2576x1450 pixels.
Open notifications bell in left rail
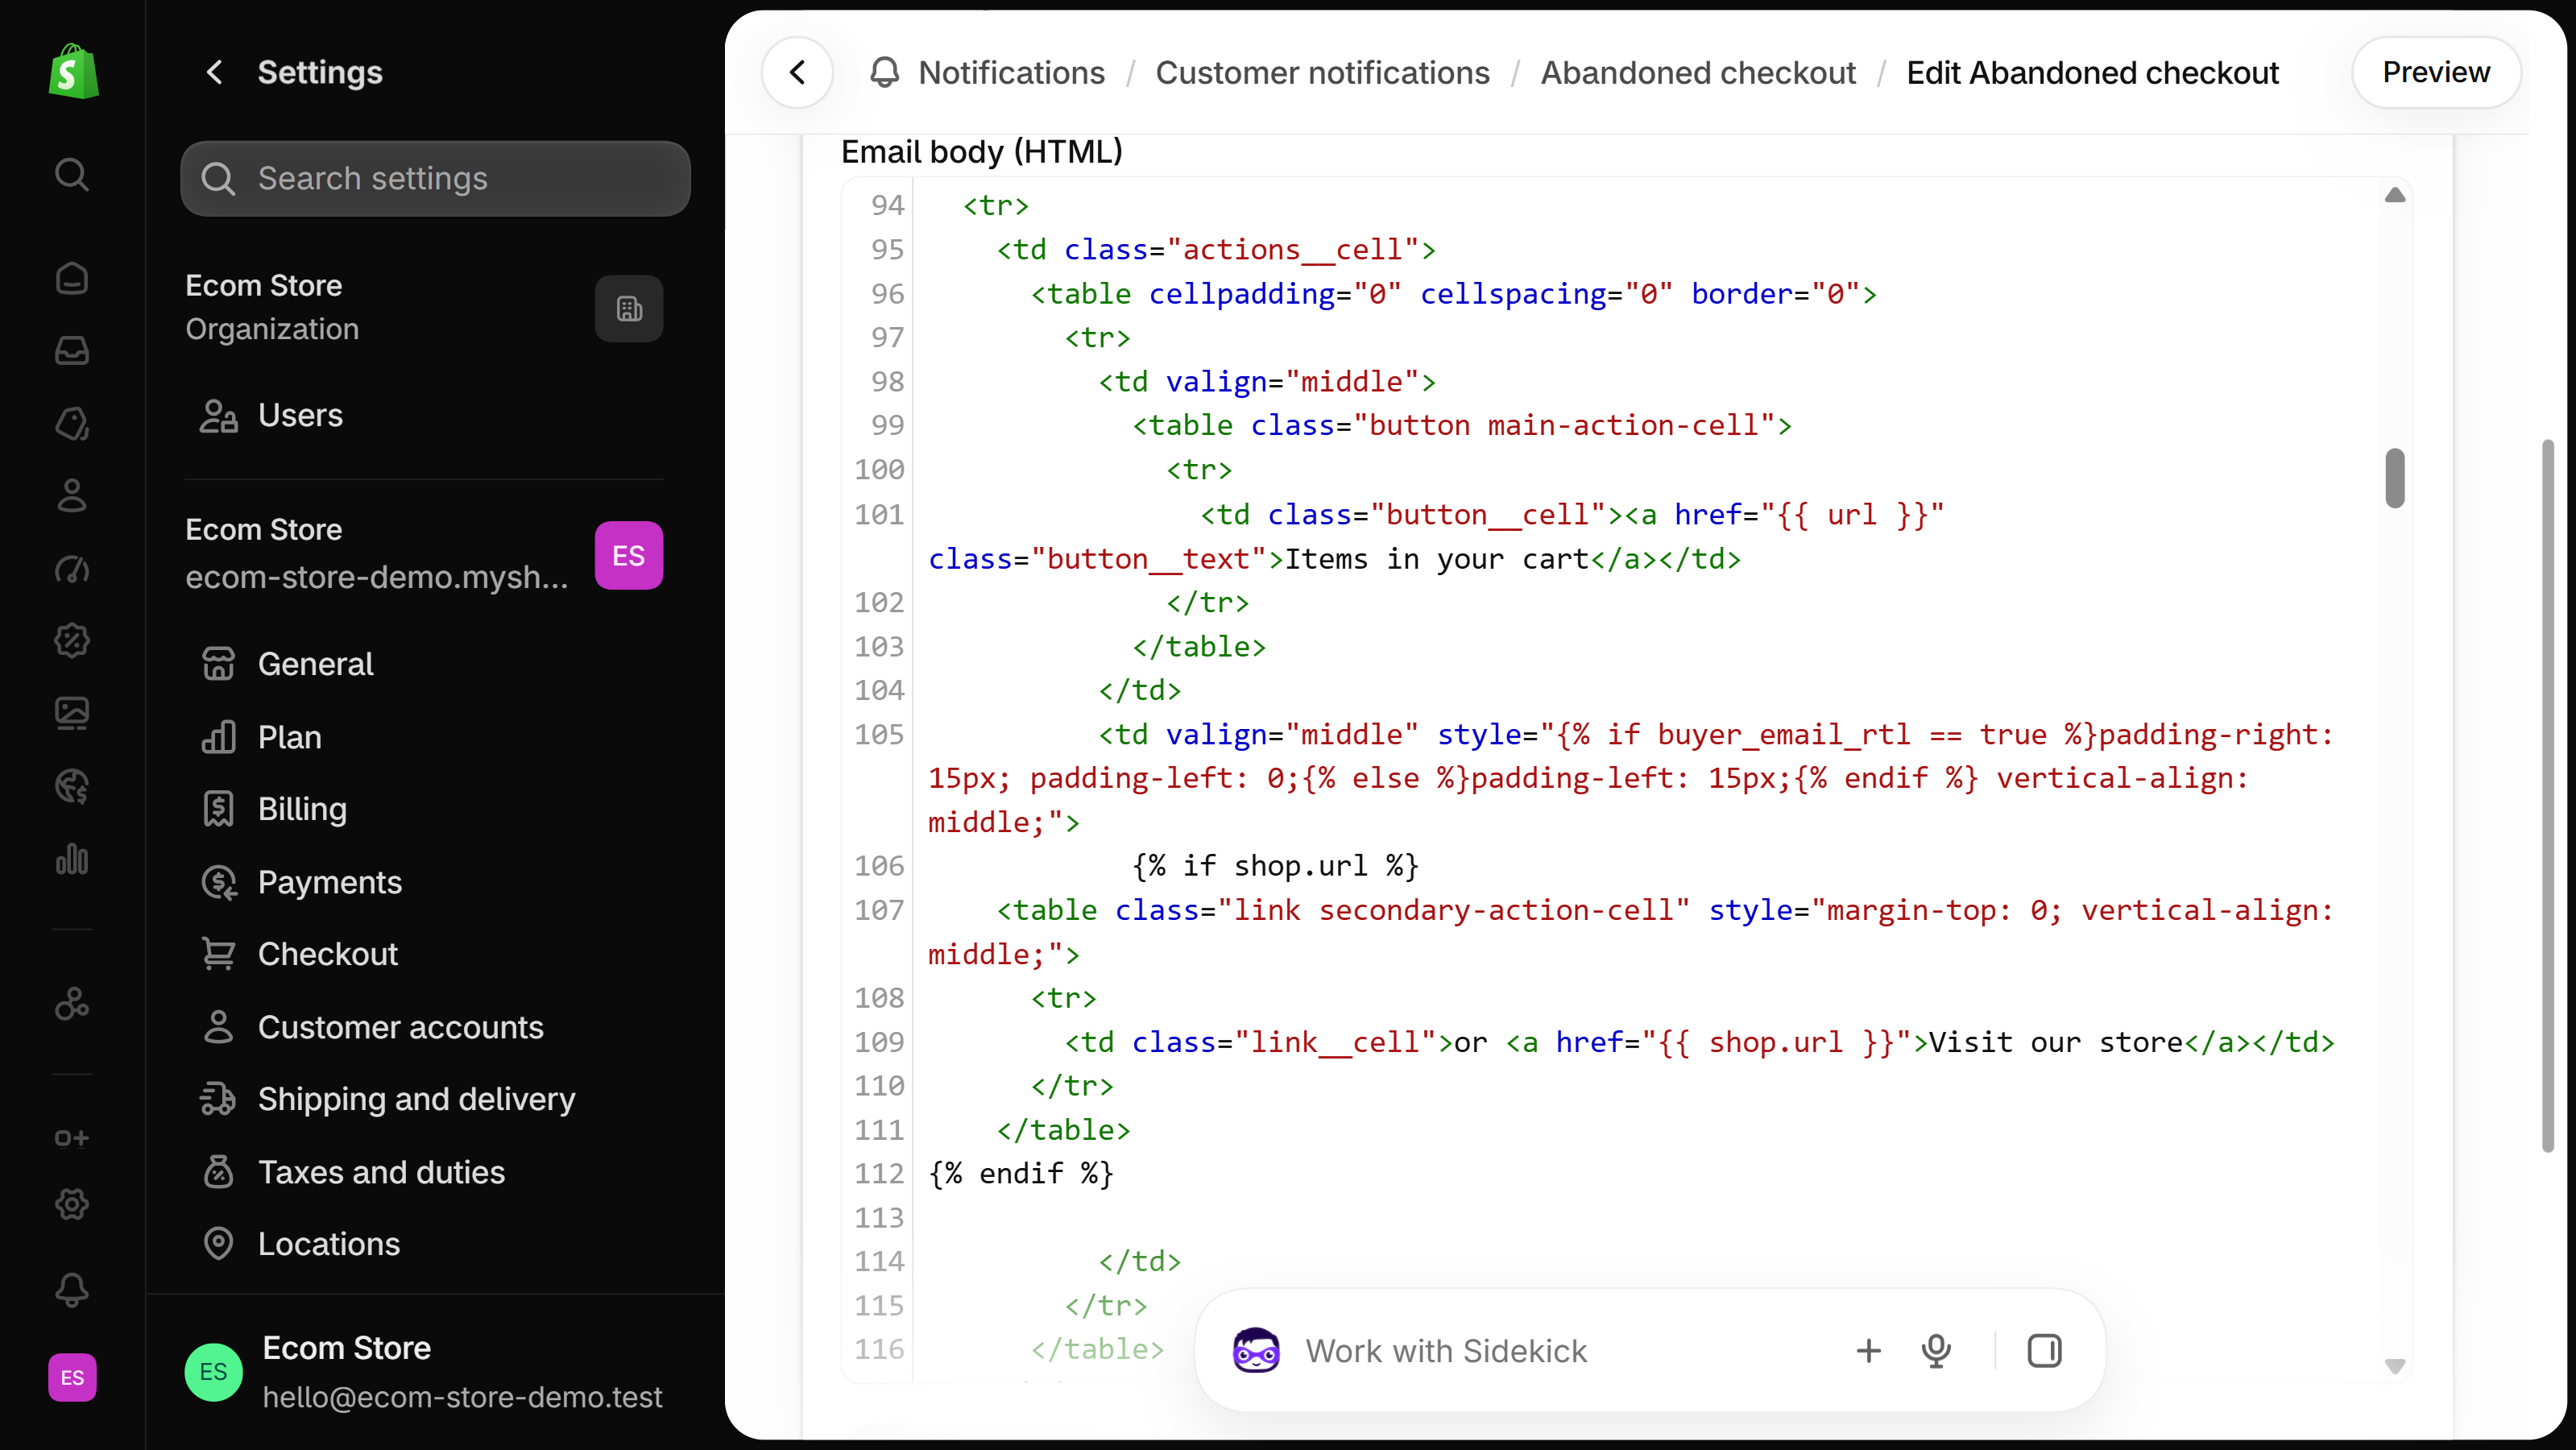point(72,1289)
